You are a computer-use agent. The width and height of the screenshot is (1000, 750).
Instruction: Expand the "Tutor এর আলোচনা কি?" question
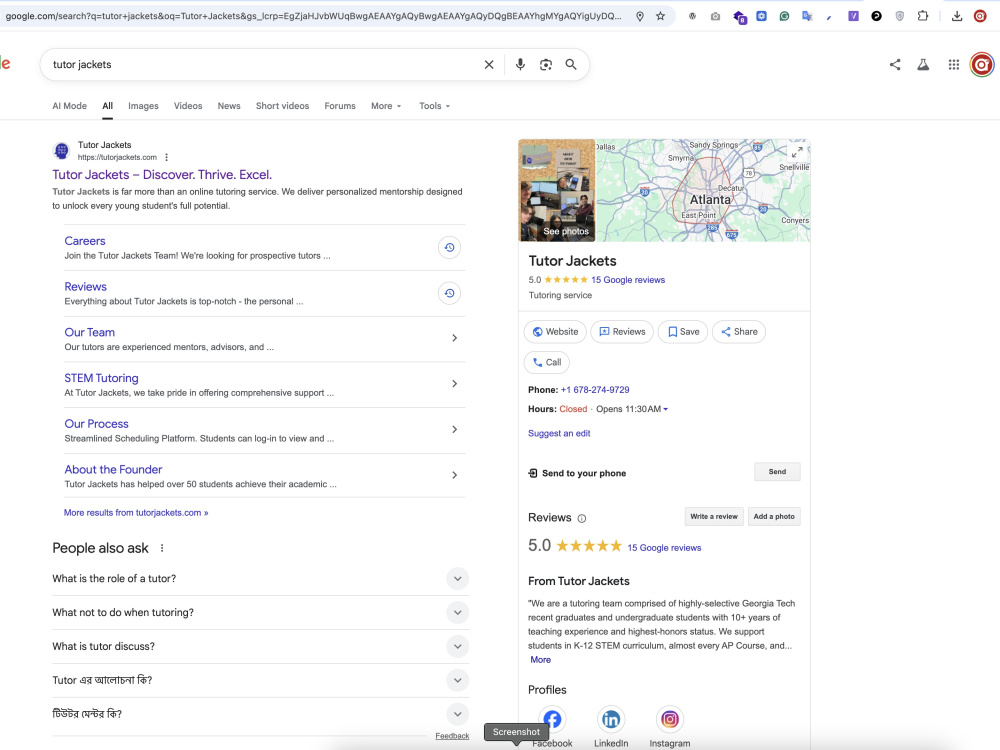click(x=457, y=680)
